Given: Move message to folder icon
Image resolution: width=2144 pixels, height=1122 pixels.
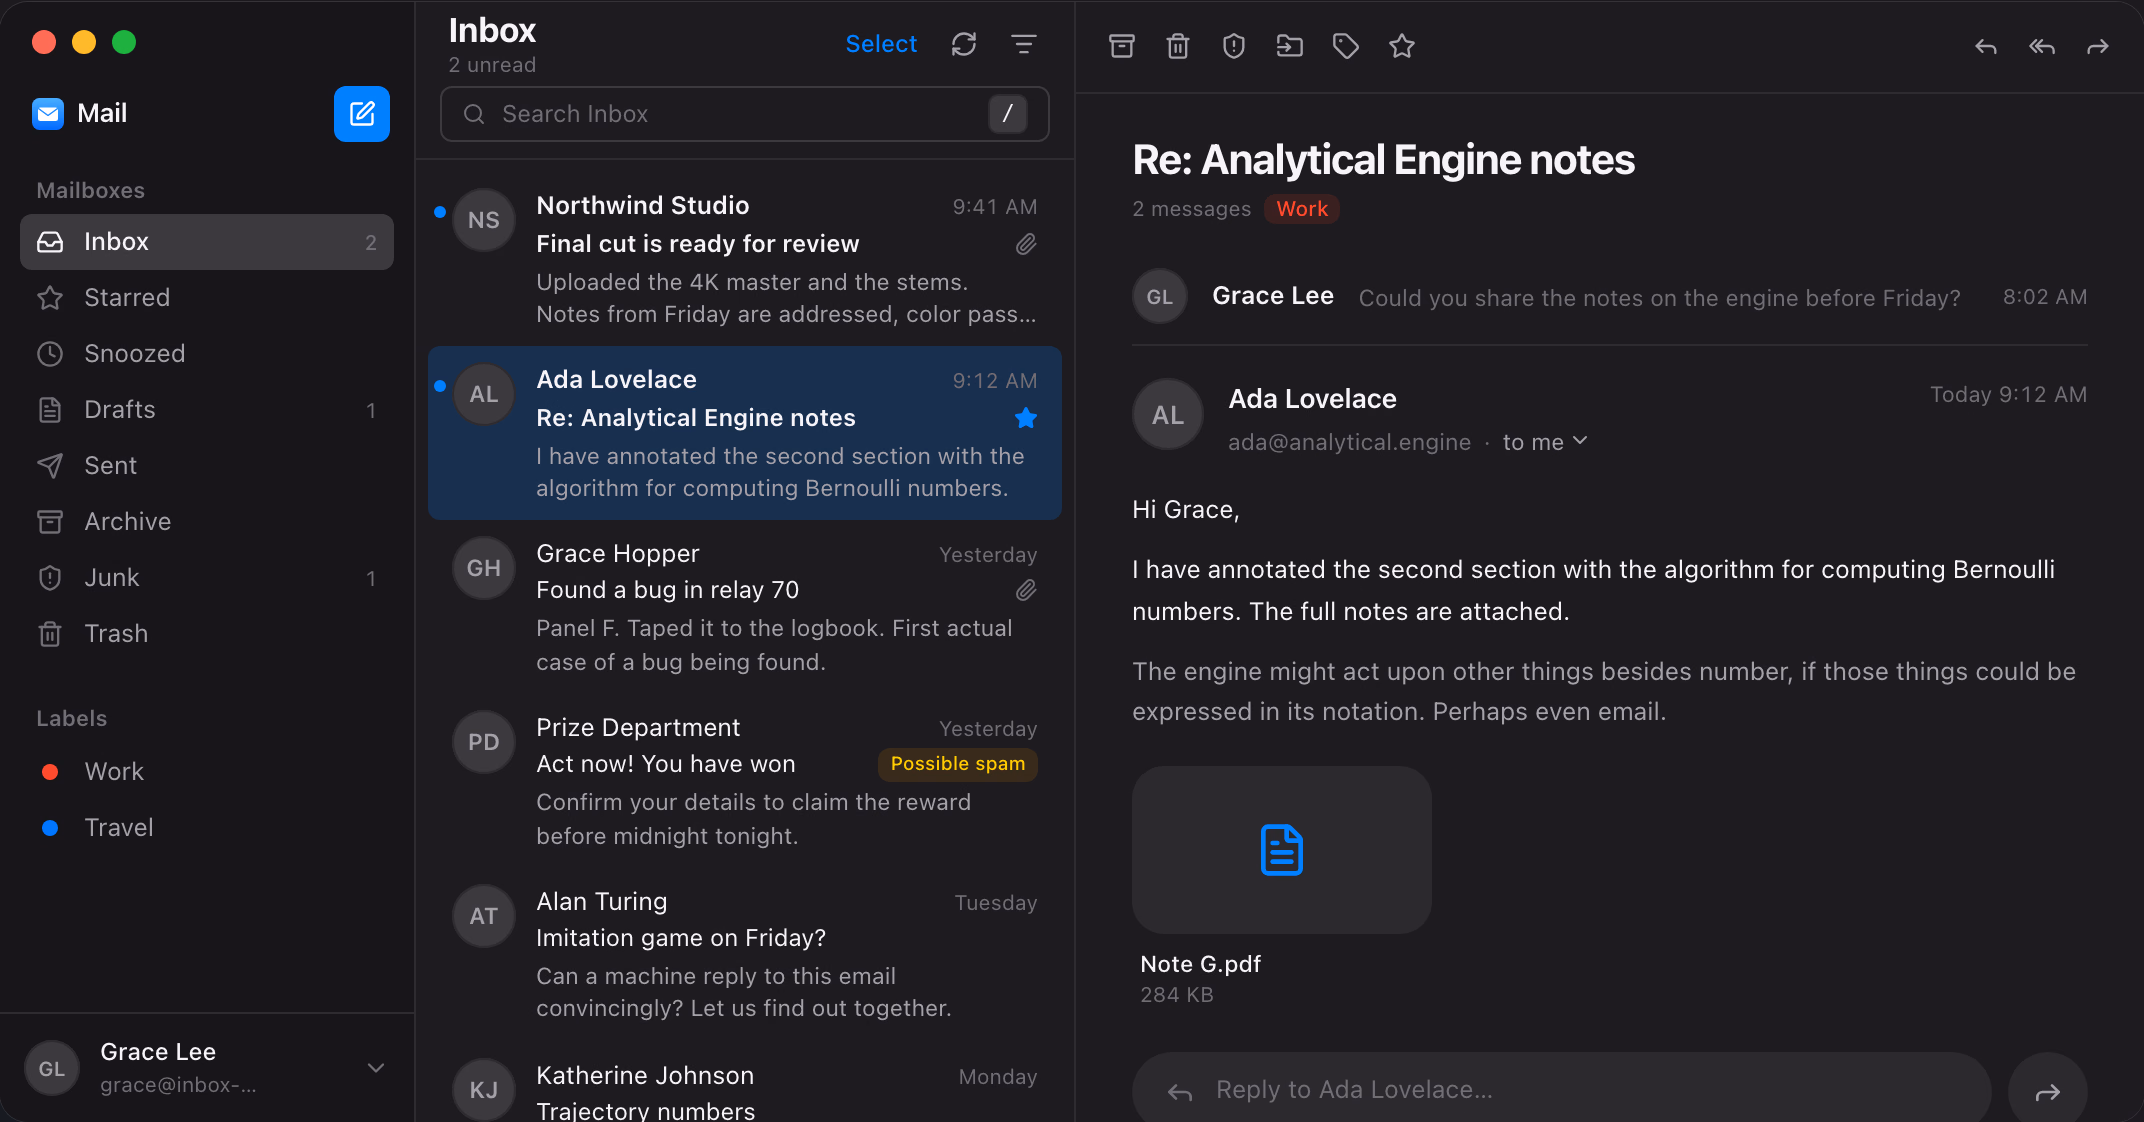Looking at the screenshot, I should coord(1290,46).
